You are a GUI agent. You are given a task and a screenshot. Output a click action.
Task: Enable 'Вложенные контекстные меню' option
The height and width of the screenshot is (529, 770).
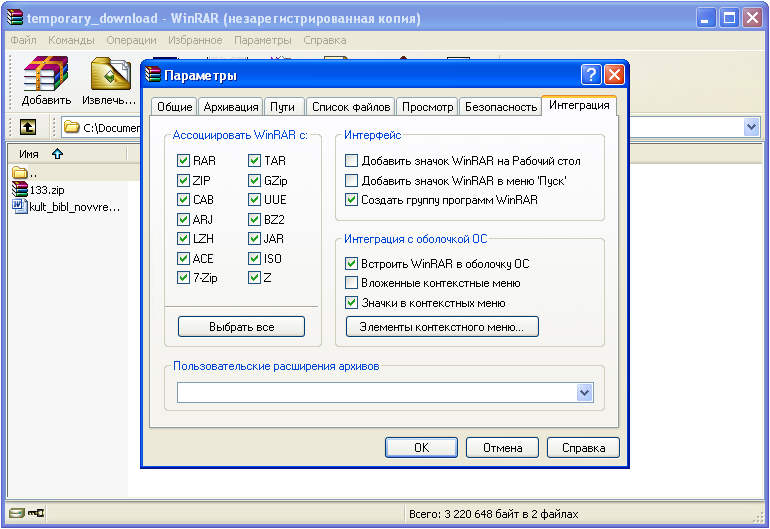click(x=351, y=283)
